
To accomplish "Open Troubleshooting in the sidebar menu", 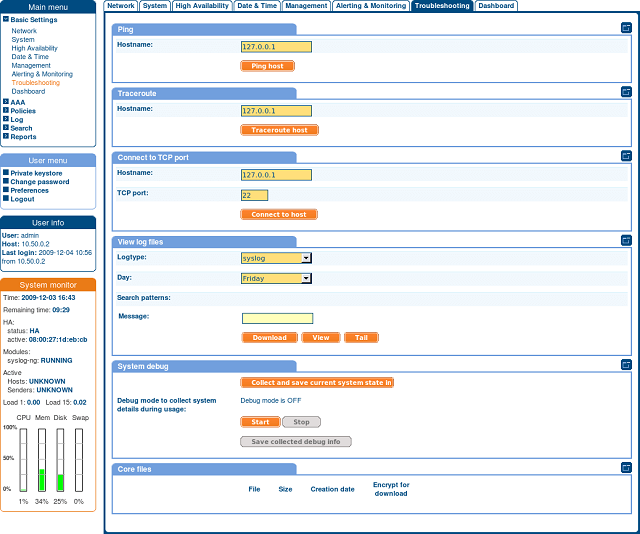I will point(36,82).
